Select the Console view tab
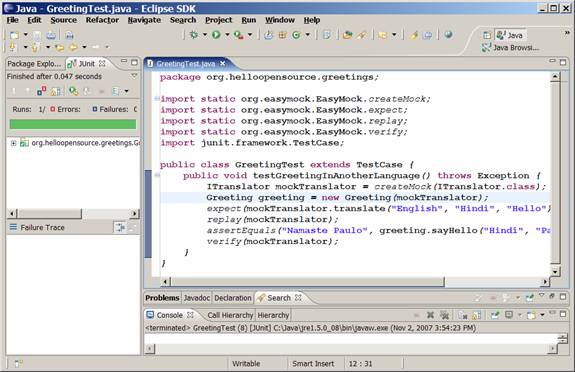The width and height of the screenshot is (575, 372). [170, 315]
